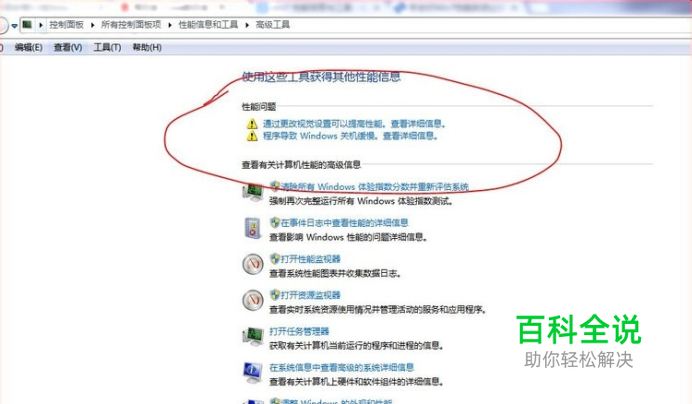The image size is (692, 404).
Task: Open 在系统信息中查看高级的系统详细信息 link
Action: (x=342, y=367)
